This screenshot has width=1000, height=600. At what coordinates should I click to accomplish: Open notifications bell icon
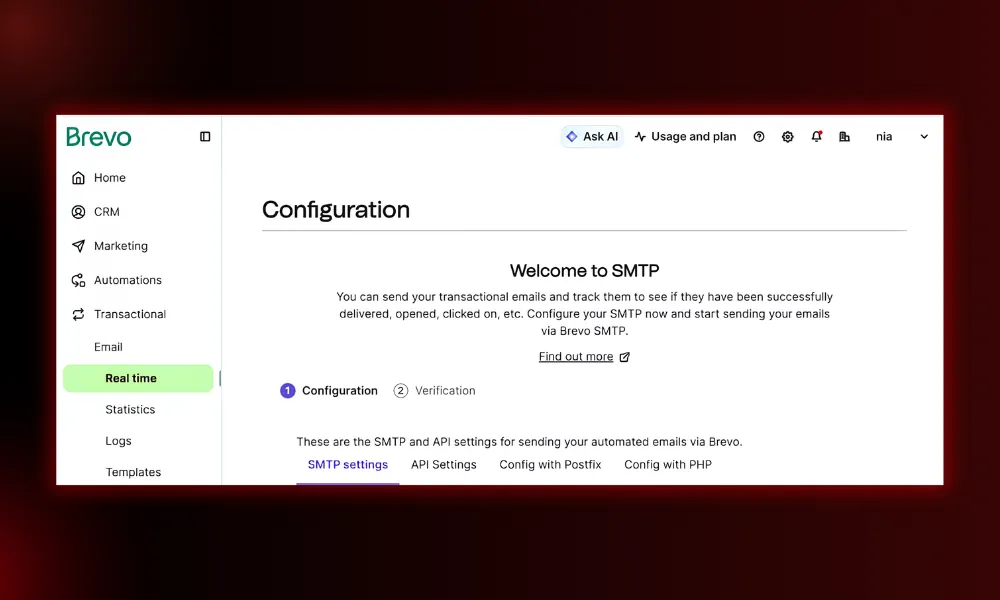pos(816,136)
